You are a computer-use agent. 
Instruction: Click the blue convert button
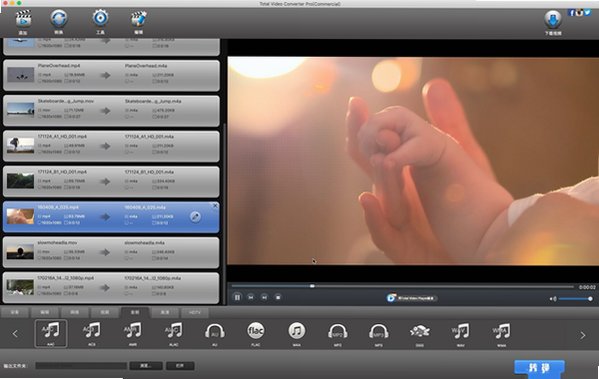[x=539, y=368]
